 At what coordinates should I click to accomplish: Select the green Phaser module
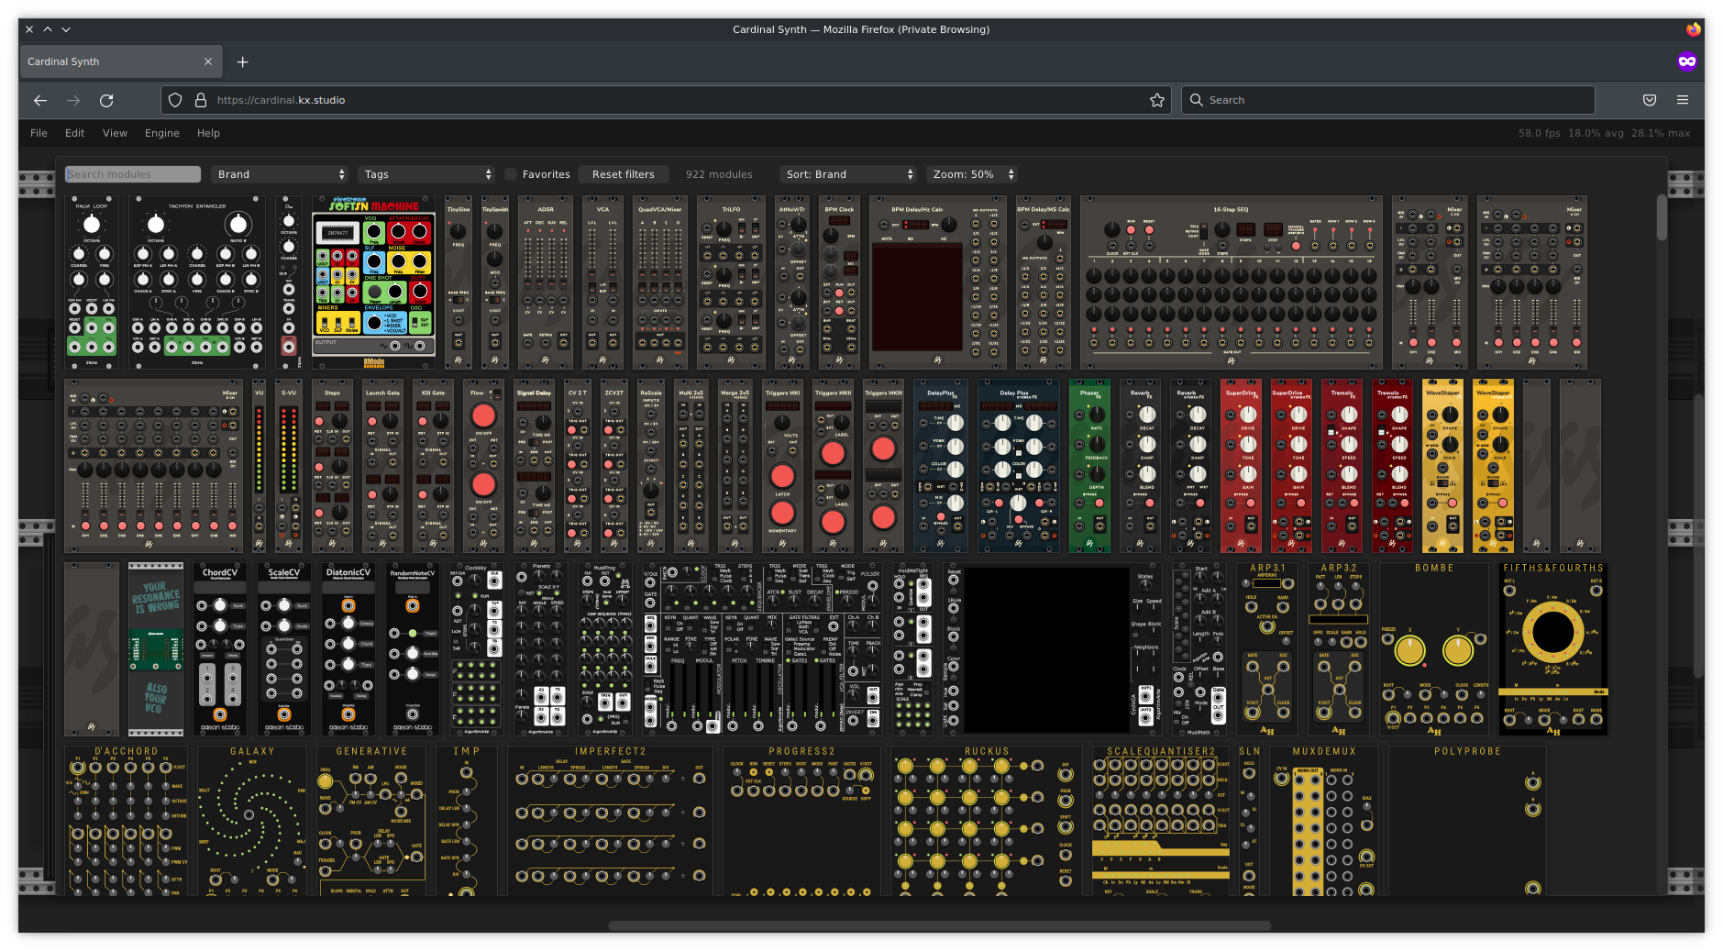tap(1089, 465)
